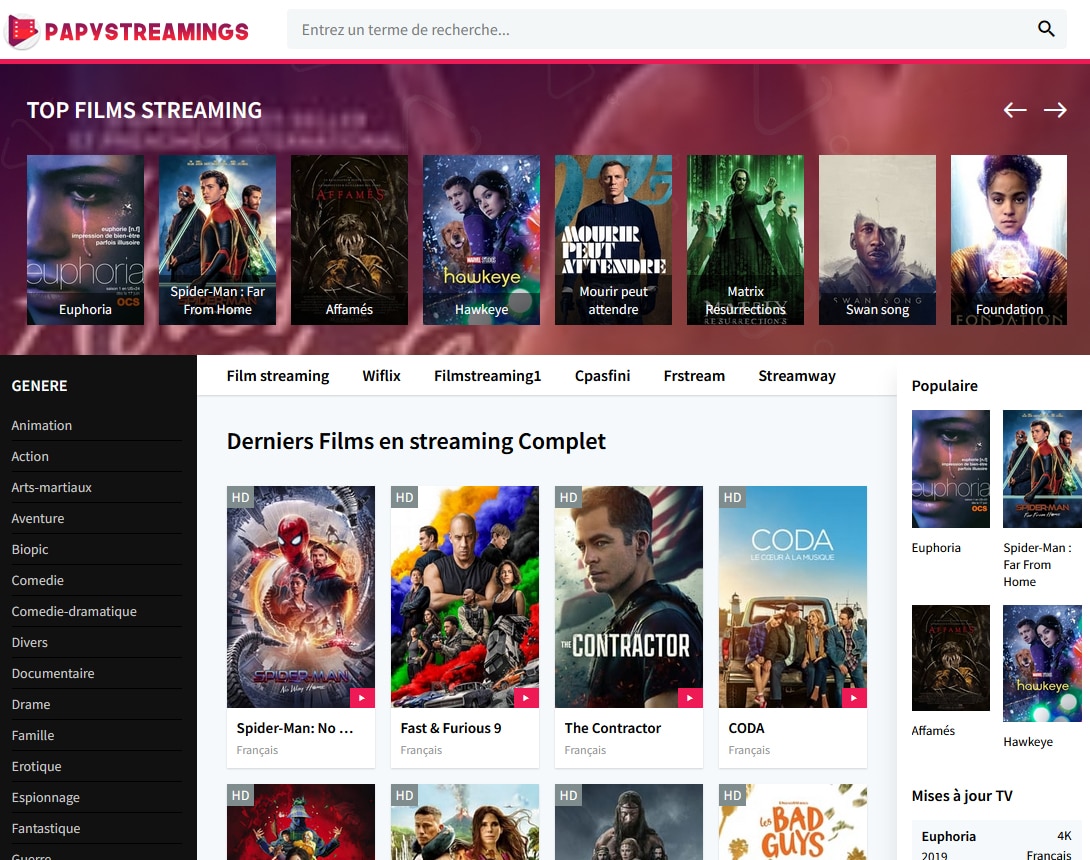This screenshot has width=1090, height=860.
Task: Click the play icon on Spider-Man: No Way Home
Action: click(361, 699)
